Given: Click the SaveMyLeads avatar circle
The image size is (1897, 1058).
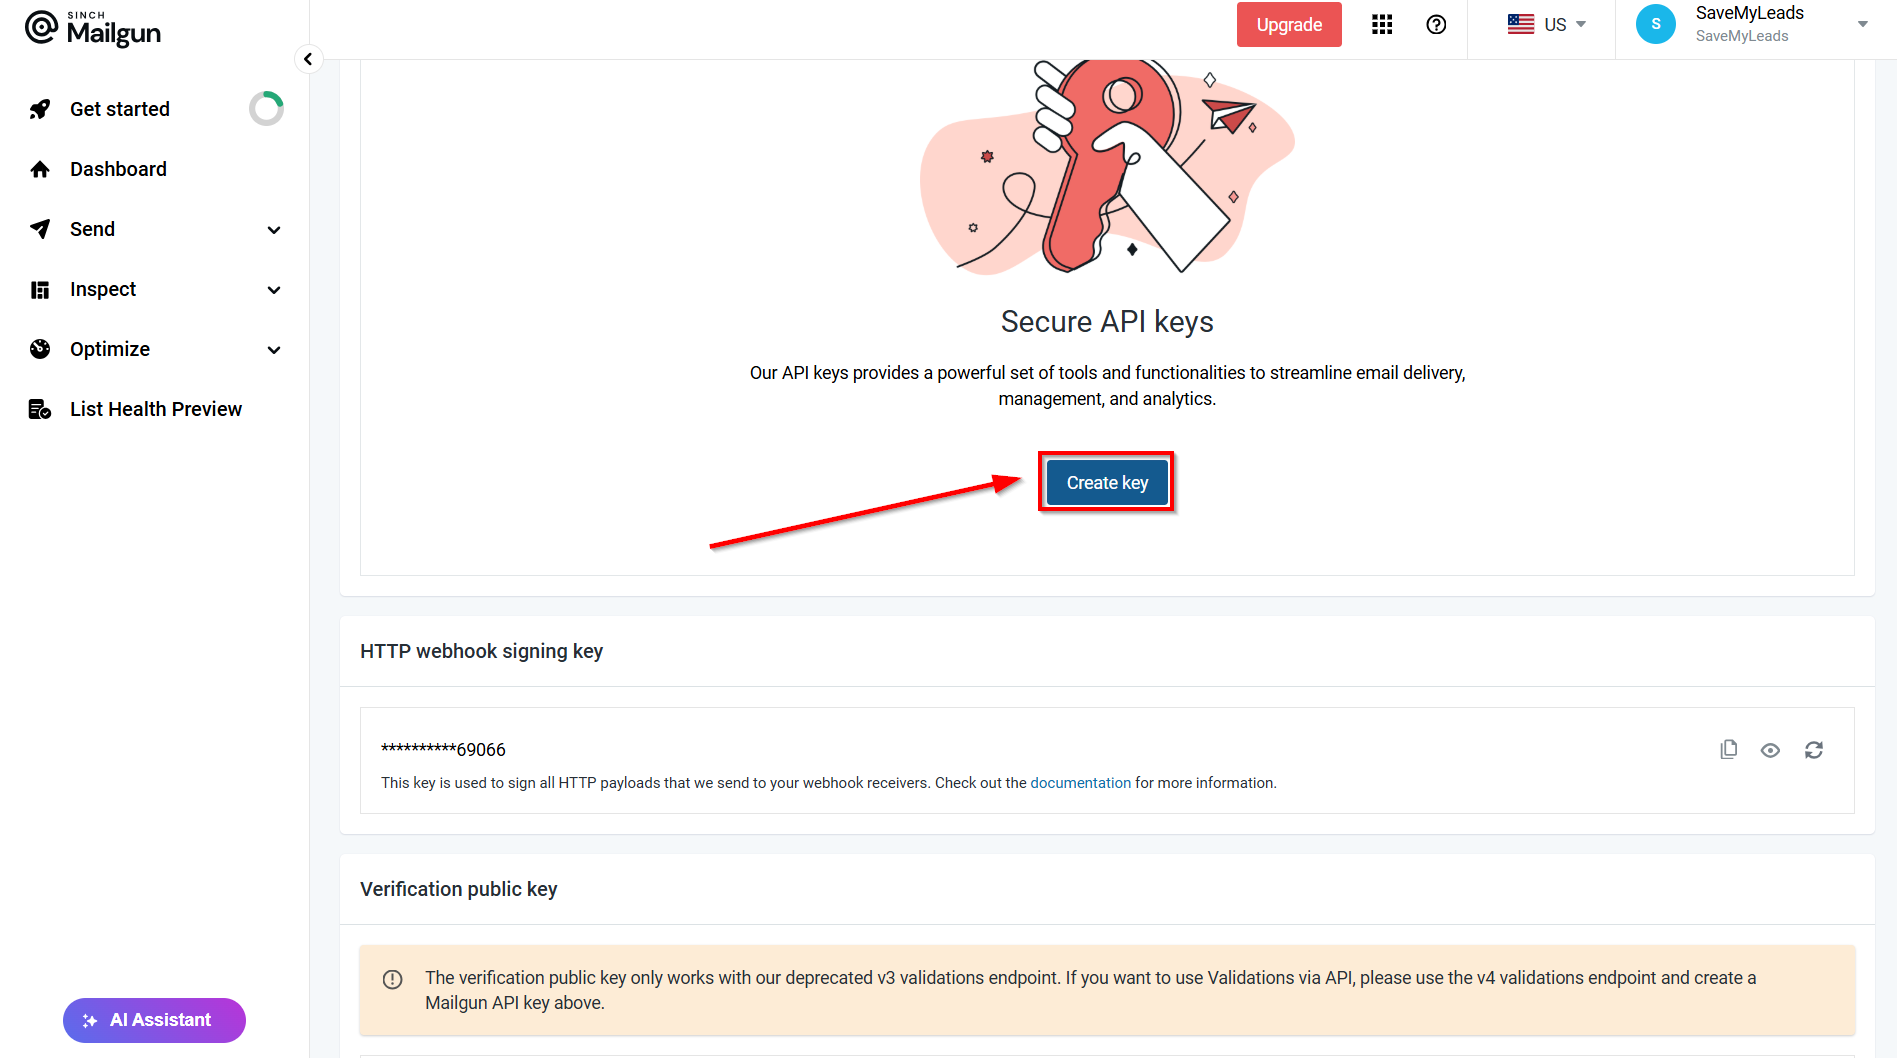Looking at the screenshot, I should pyautogui.click(x=1655, y=25).
